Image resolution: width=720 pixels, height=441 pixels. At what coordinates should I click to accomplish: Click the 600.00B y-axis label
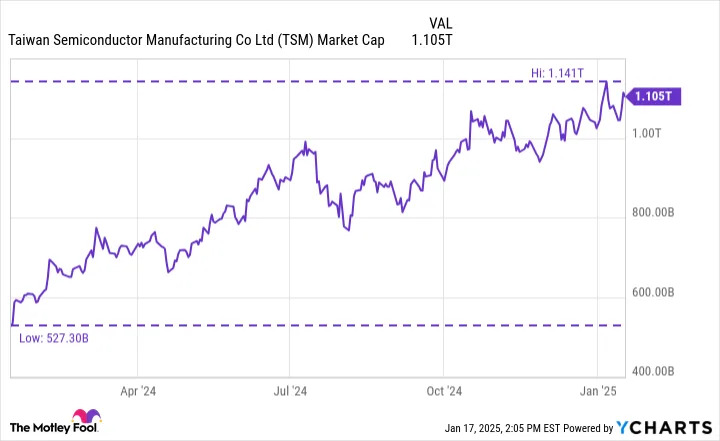(653, 292)
